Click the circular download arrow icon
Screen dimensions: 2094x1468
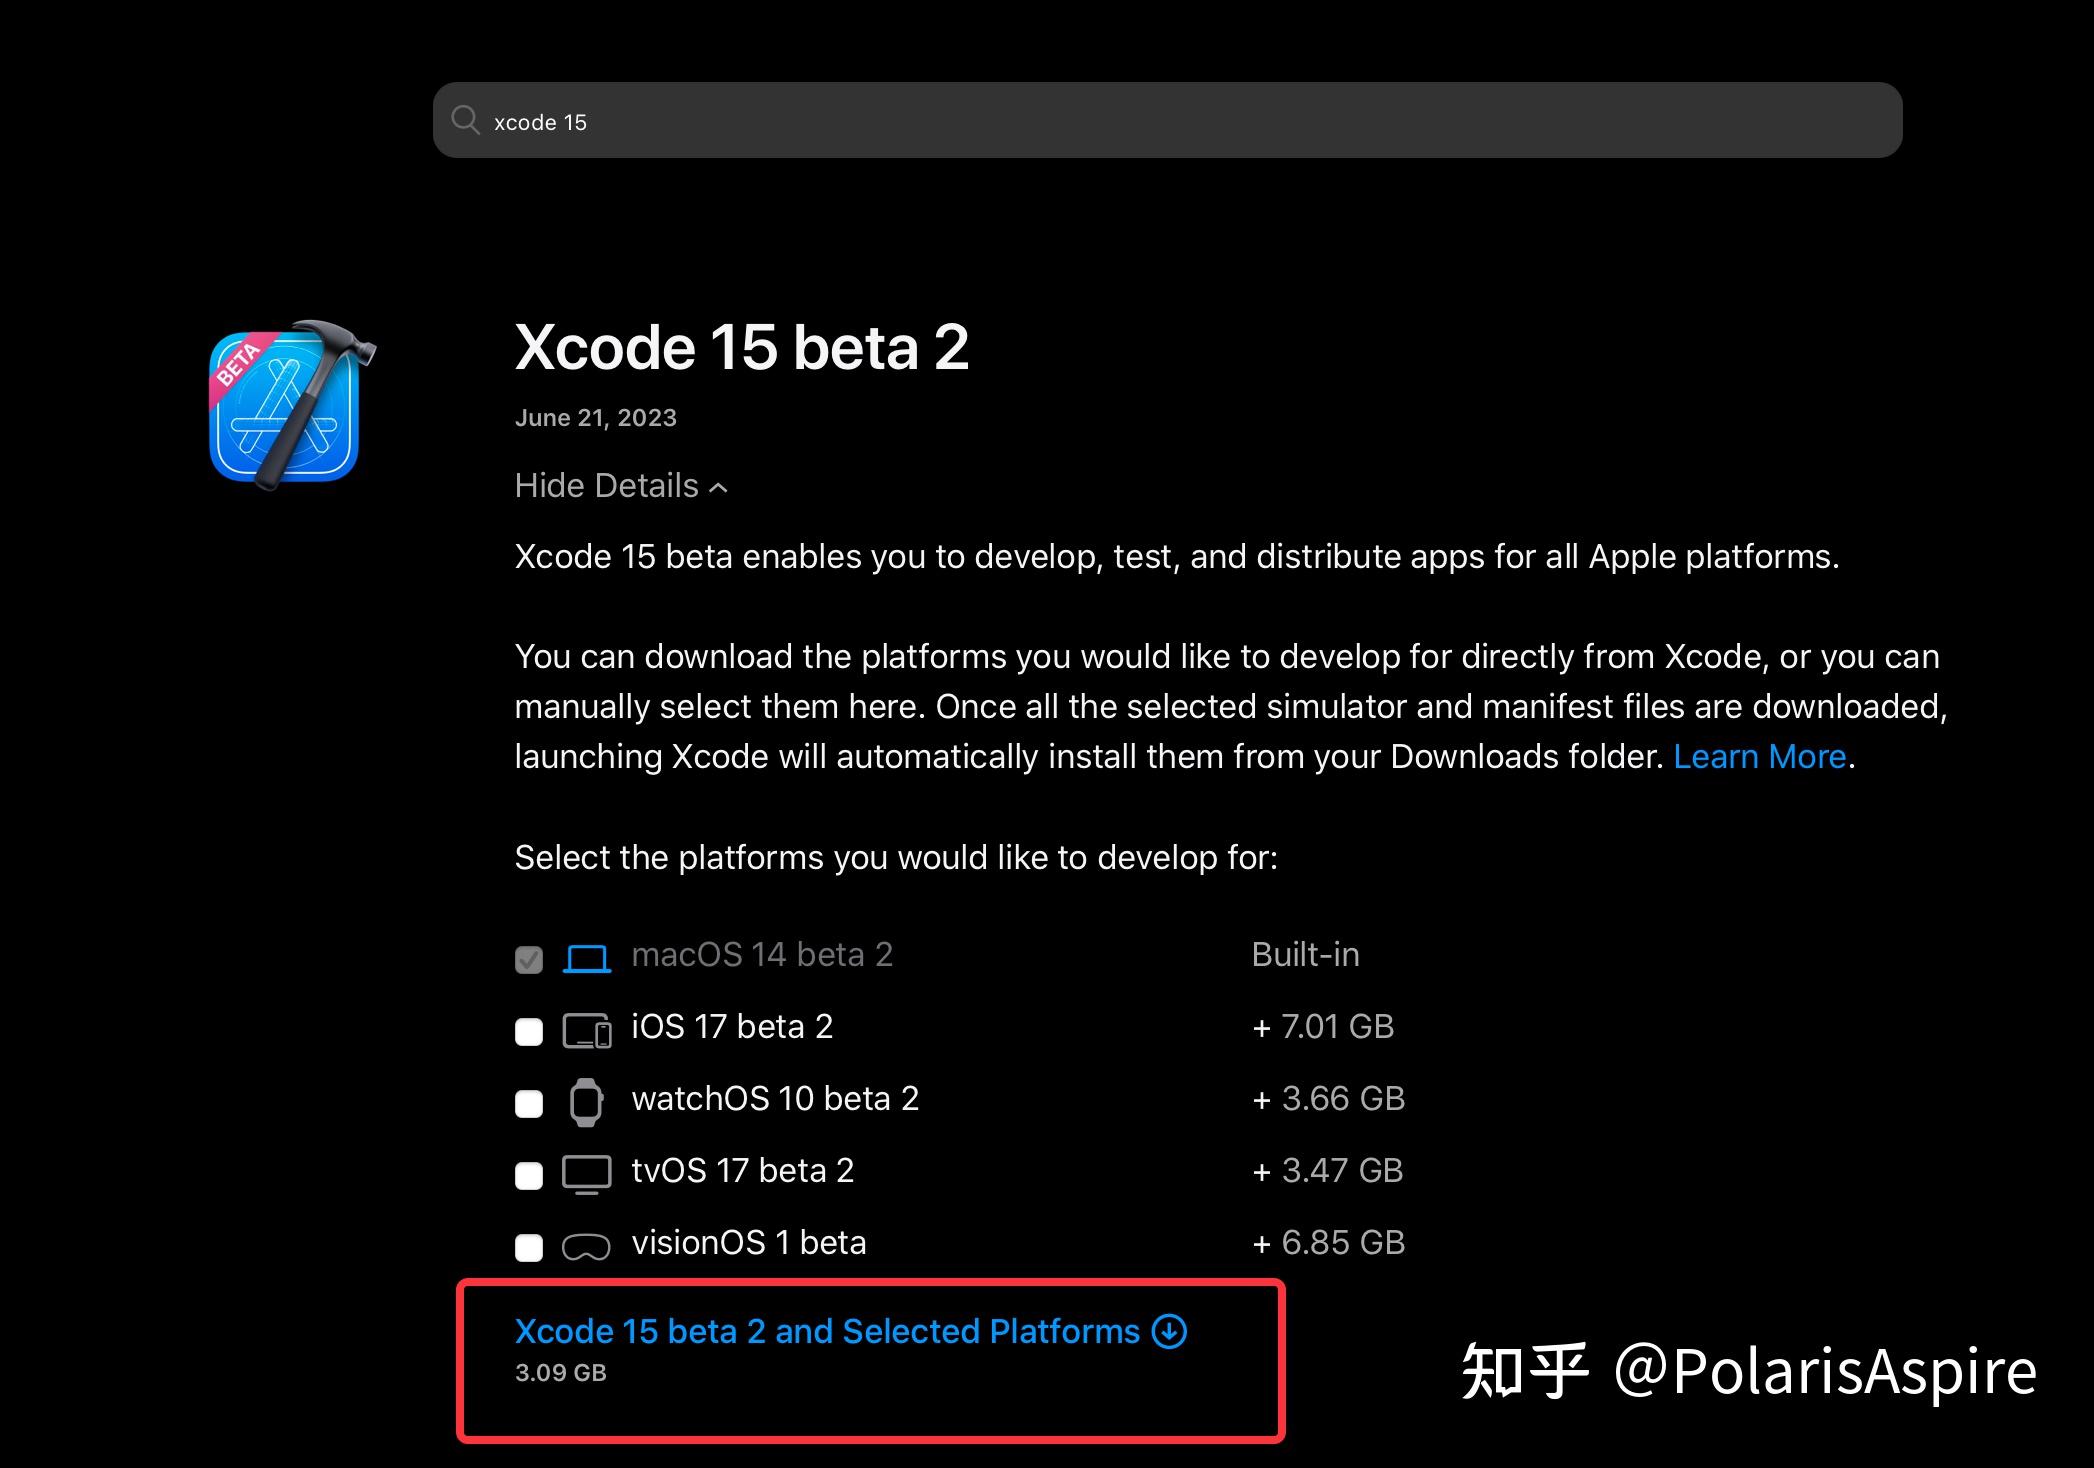click(1169, 1331)
